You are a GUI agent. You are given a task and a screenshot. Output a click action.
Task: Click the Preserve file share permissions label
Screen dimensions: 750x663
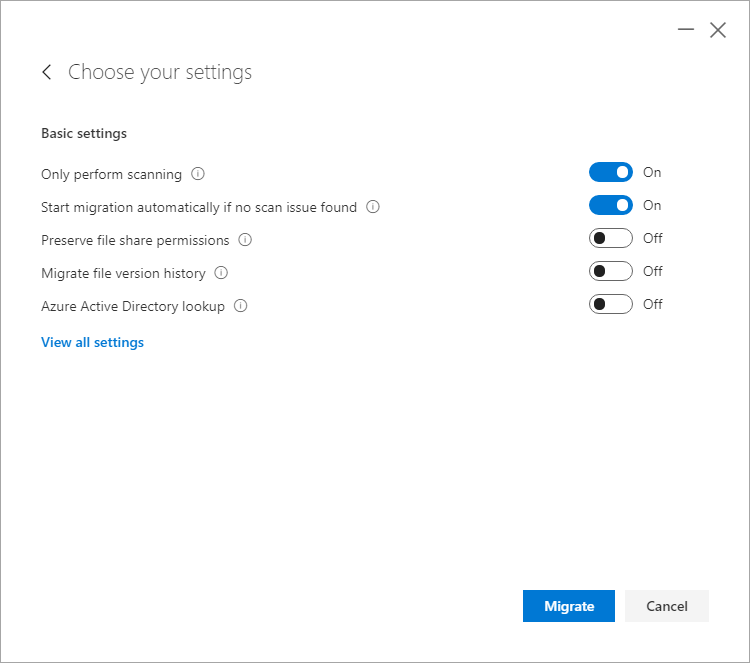[135, 240]
